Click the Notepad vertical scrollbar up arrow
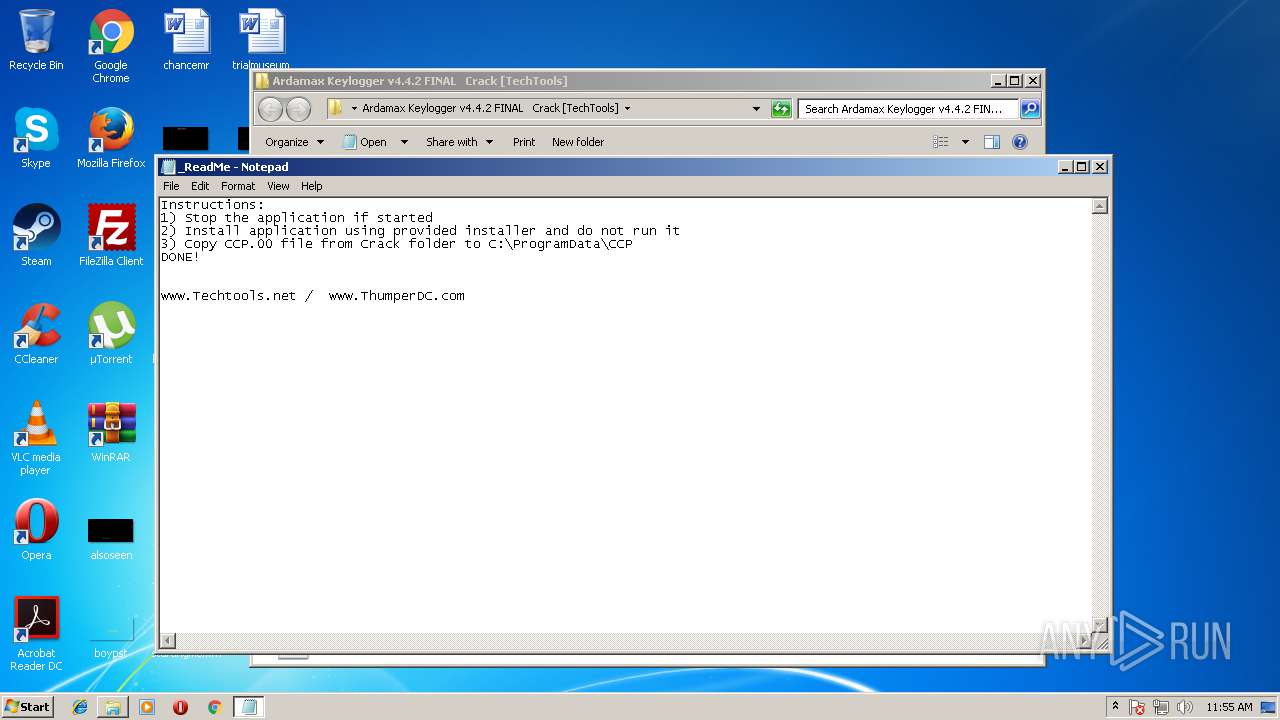 tap(1100, 206)
